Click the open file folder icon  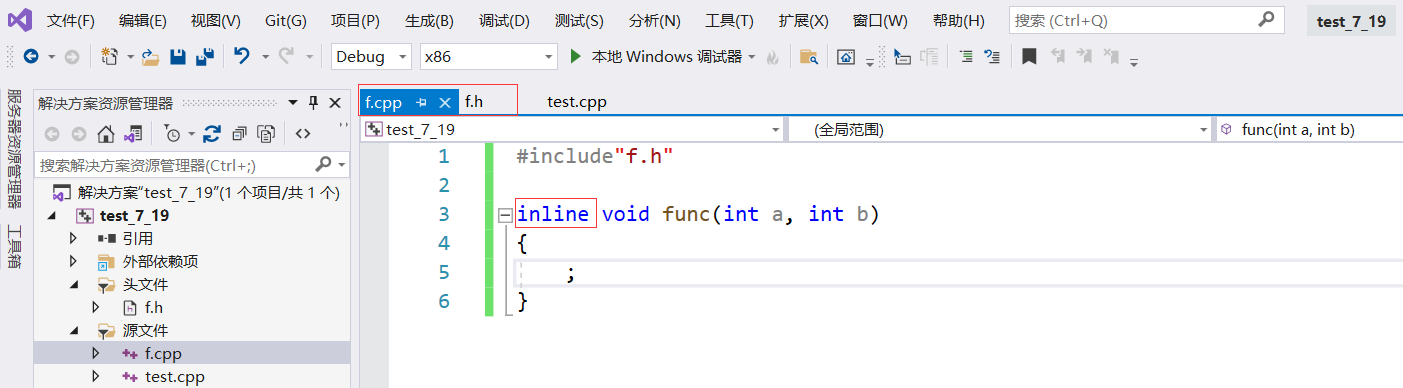(x=150, y=57)
